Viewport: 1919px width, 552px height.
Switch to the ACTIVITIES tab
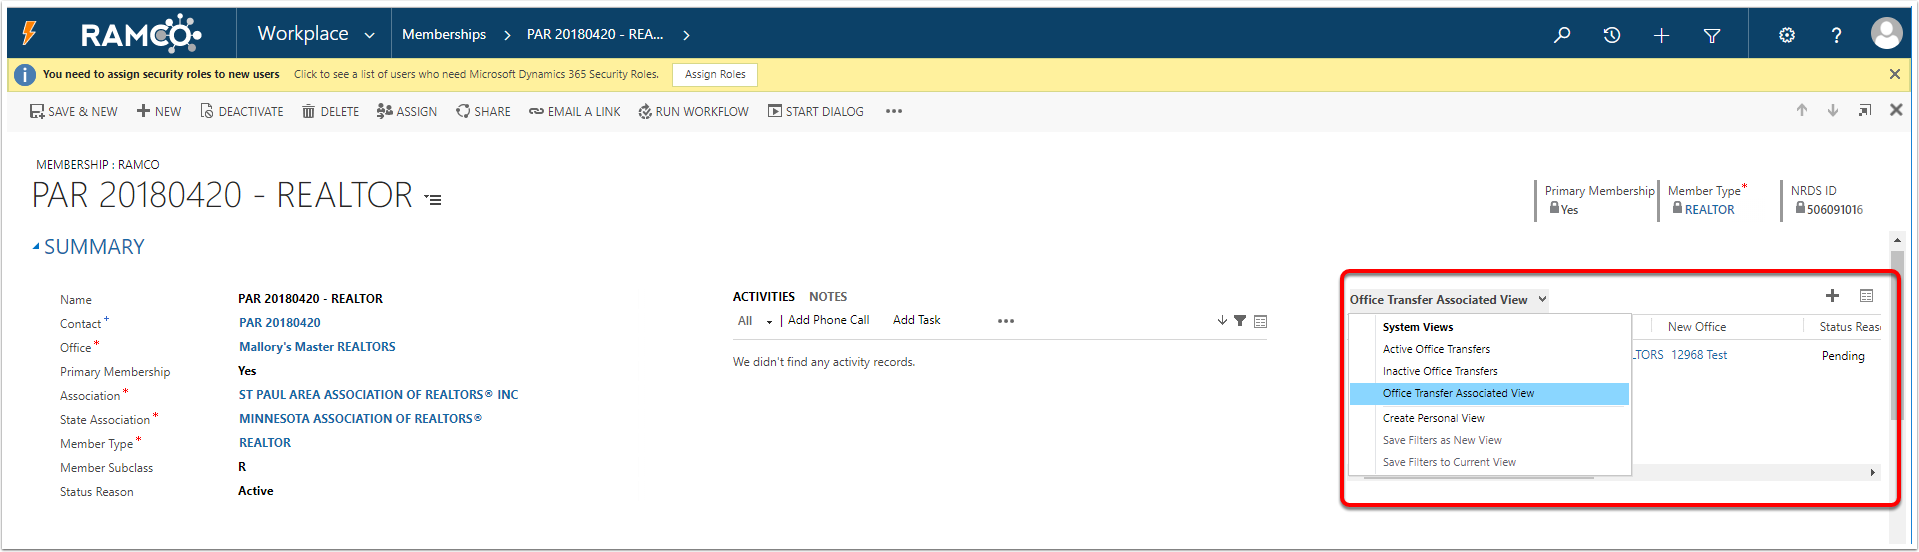coord(764,297)
